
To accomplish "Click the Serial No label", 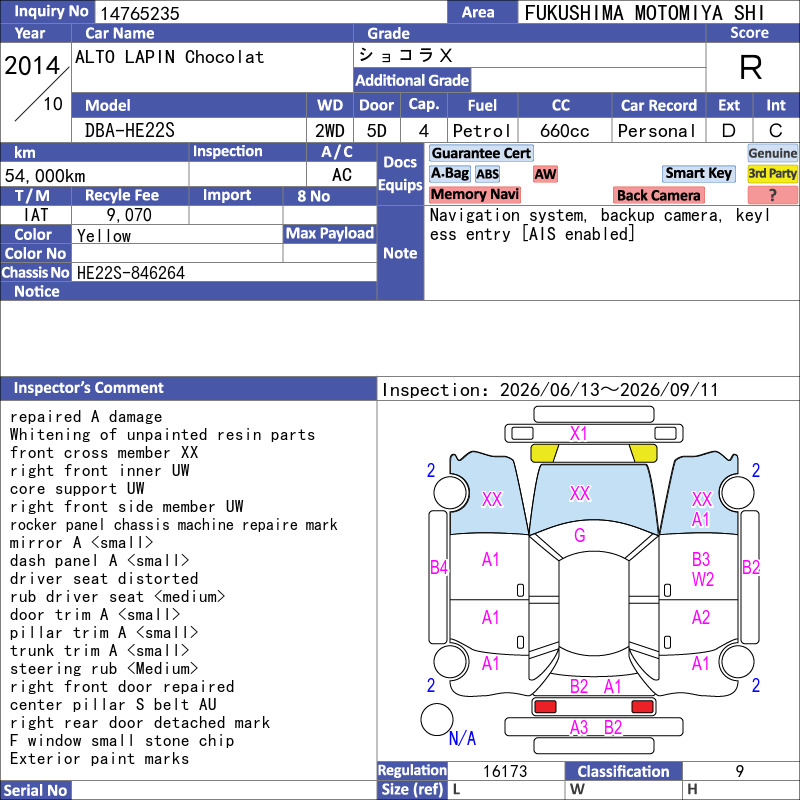I will click(36, 790).
